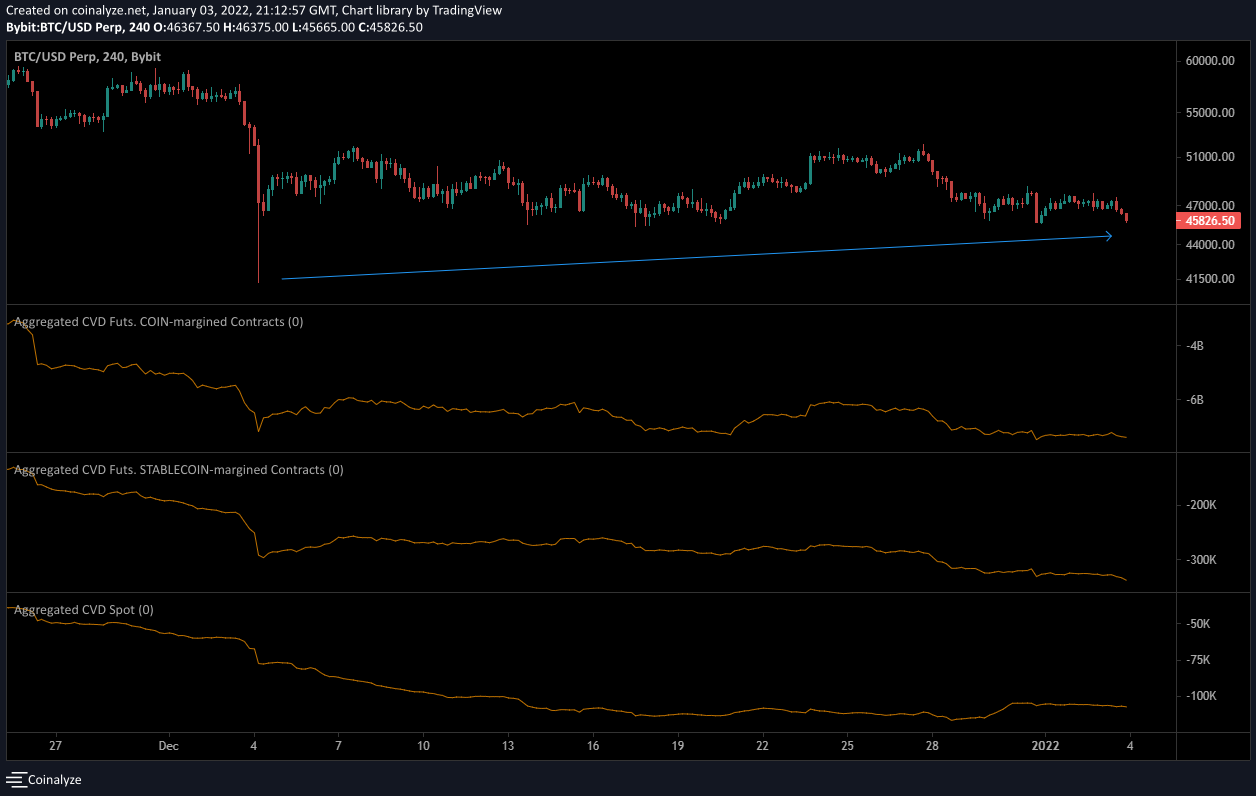This screenshot has width=1256, height=796.
Task: Select the 13 date marker on the time axis
Action: pyautogui.click(x=508, y=746)
